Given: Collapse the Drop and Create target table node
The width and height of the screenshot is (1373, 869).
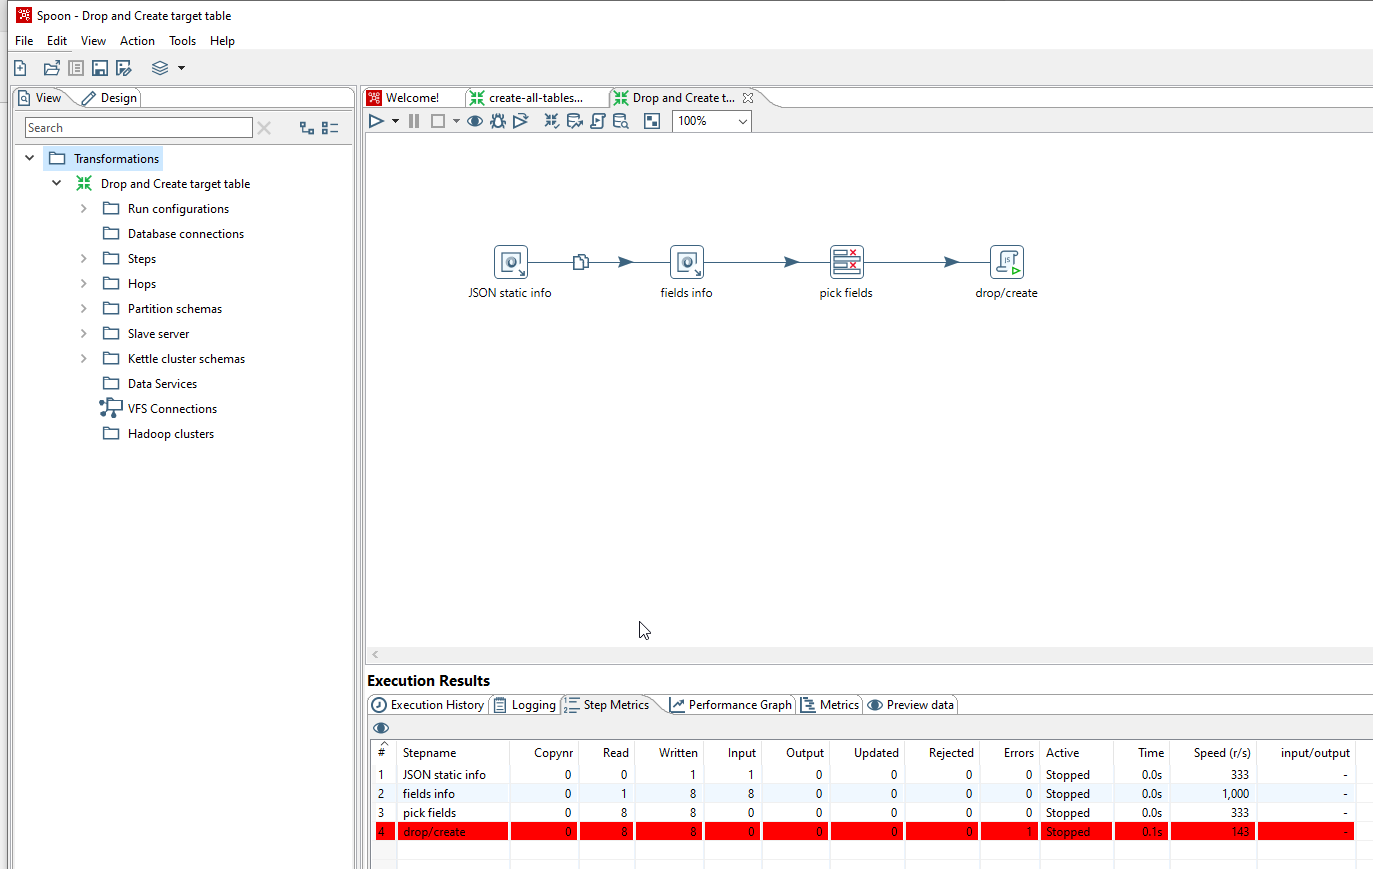Looking at the screenshot, I should (57, 183).
